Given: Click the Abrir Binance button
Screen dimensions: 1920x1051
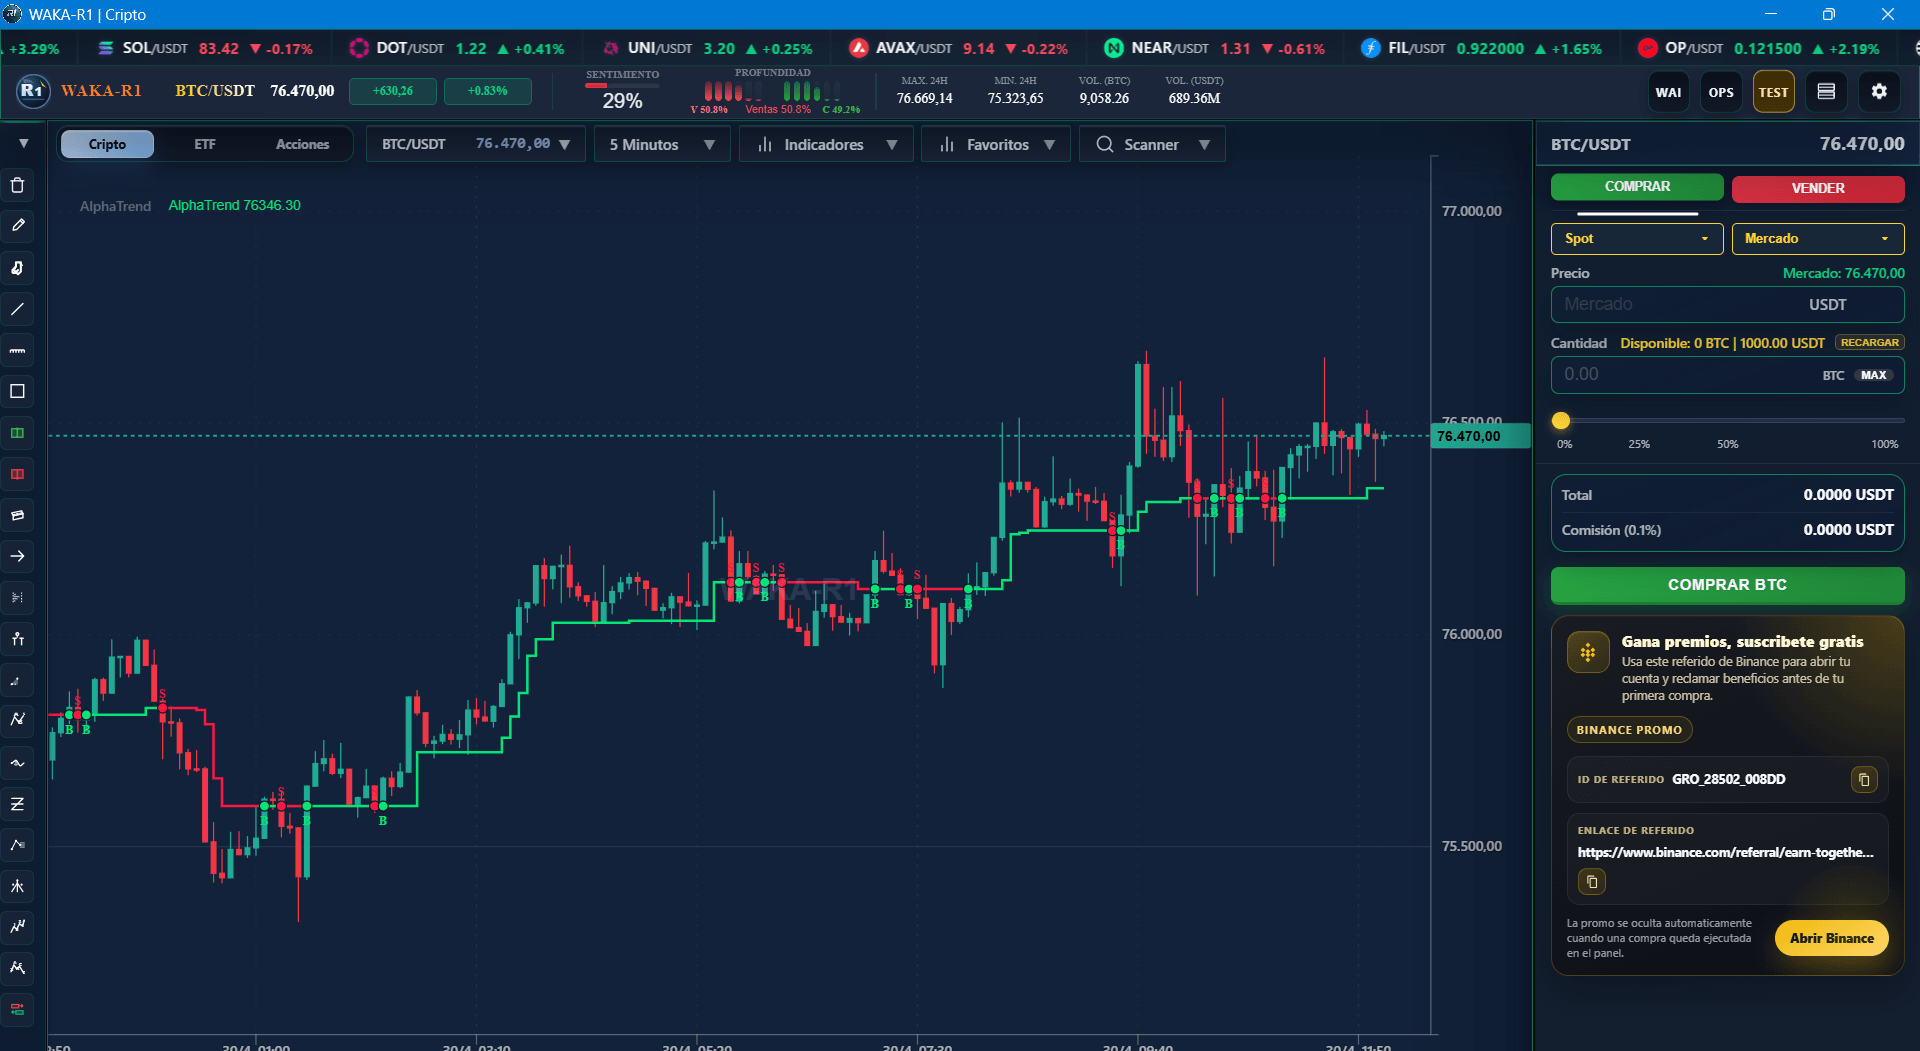Looking at the screenshot, I should (1831, 938).
